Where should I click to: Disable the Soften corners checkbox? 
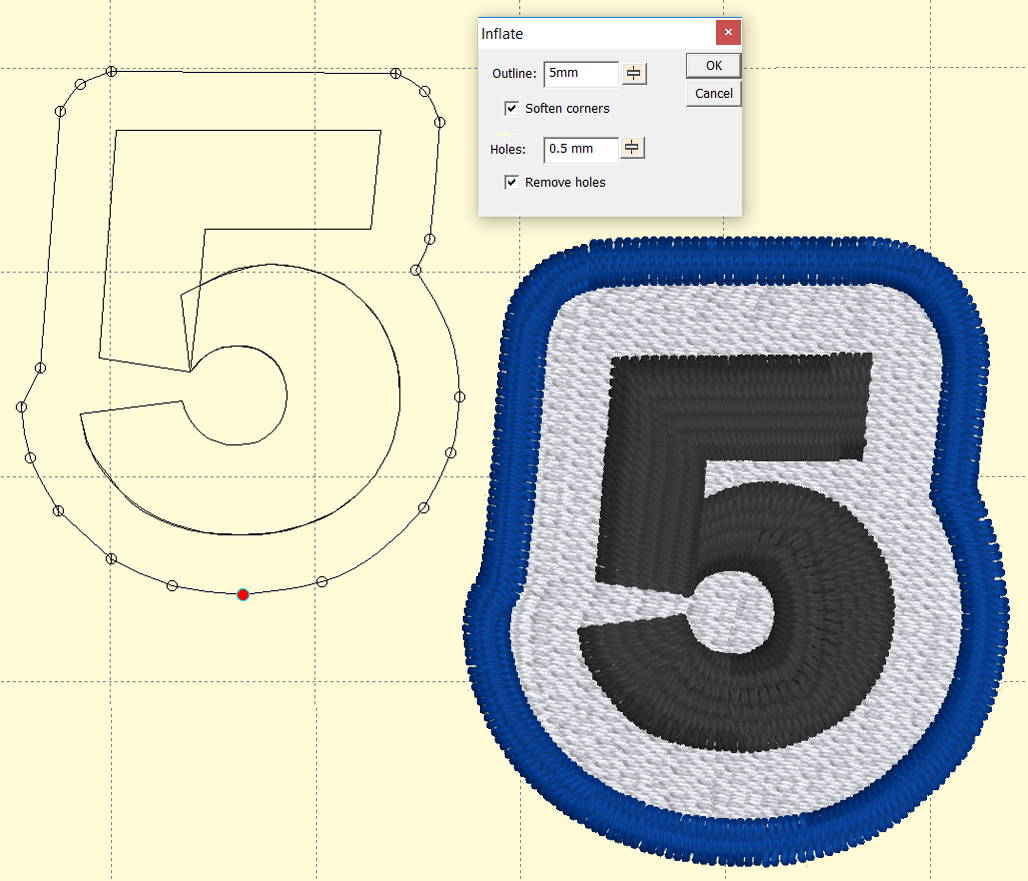pos(512,108)
